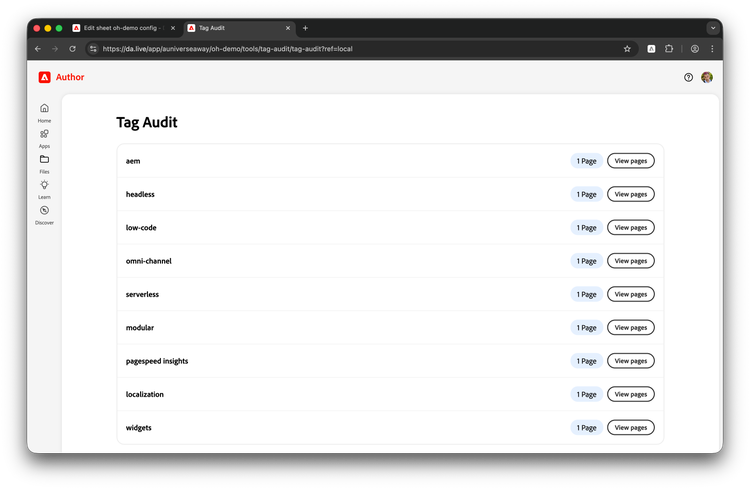
Task: Open the browser extensions puzzle icon
Action: coord(670,48)
